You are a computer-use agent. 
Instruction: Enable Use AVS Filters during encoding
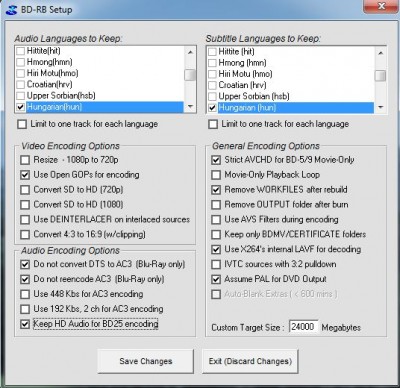[216, 220]
